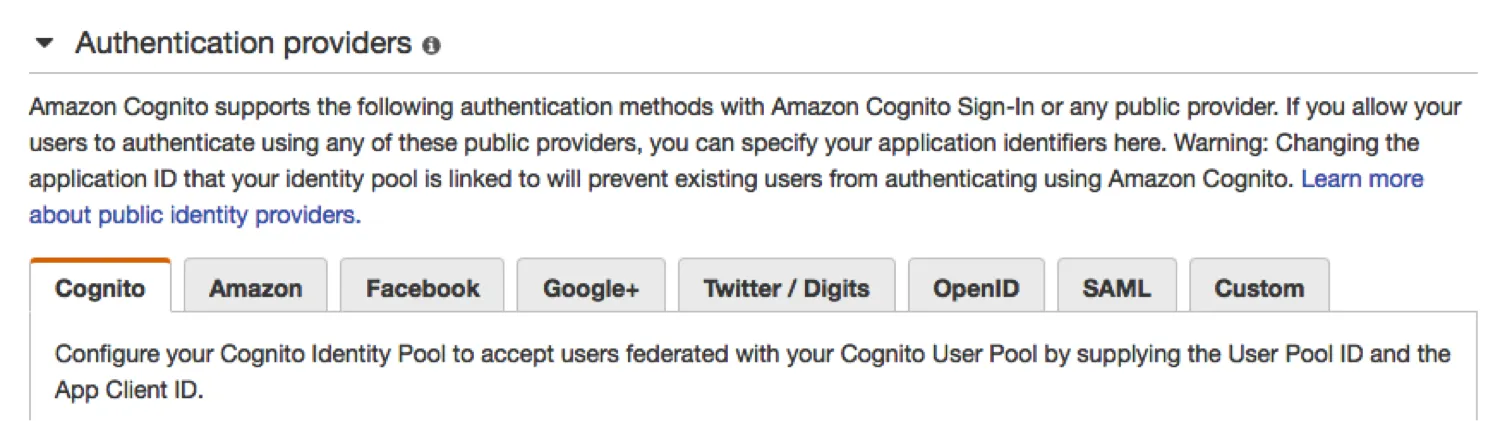
Task: Open the Custom provider tab
Action: coord(1259,288)
